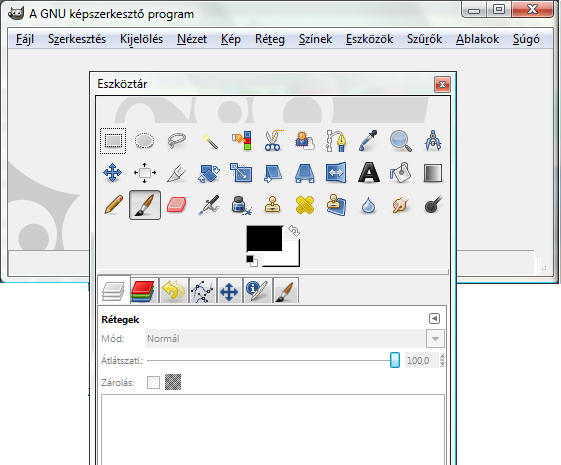The image size is (561, 465).
Task: Click the black foreground color swatch
Action: coord(264,239)
